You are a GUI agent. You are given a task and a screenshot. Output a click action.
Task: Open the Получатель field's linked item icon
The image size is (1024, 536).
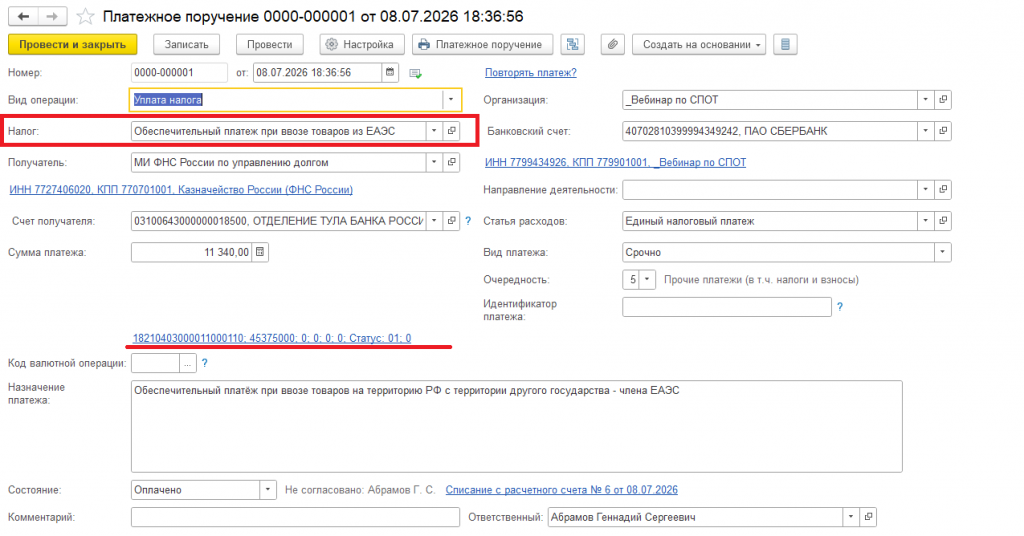(x=451, y=162)
